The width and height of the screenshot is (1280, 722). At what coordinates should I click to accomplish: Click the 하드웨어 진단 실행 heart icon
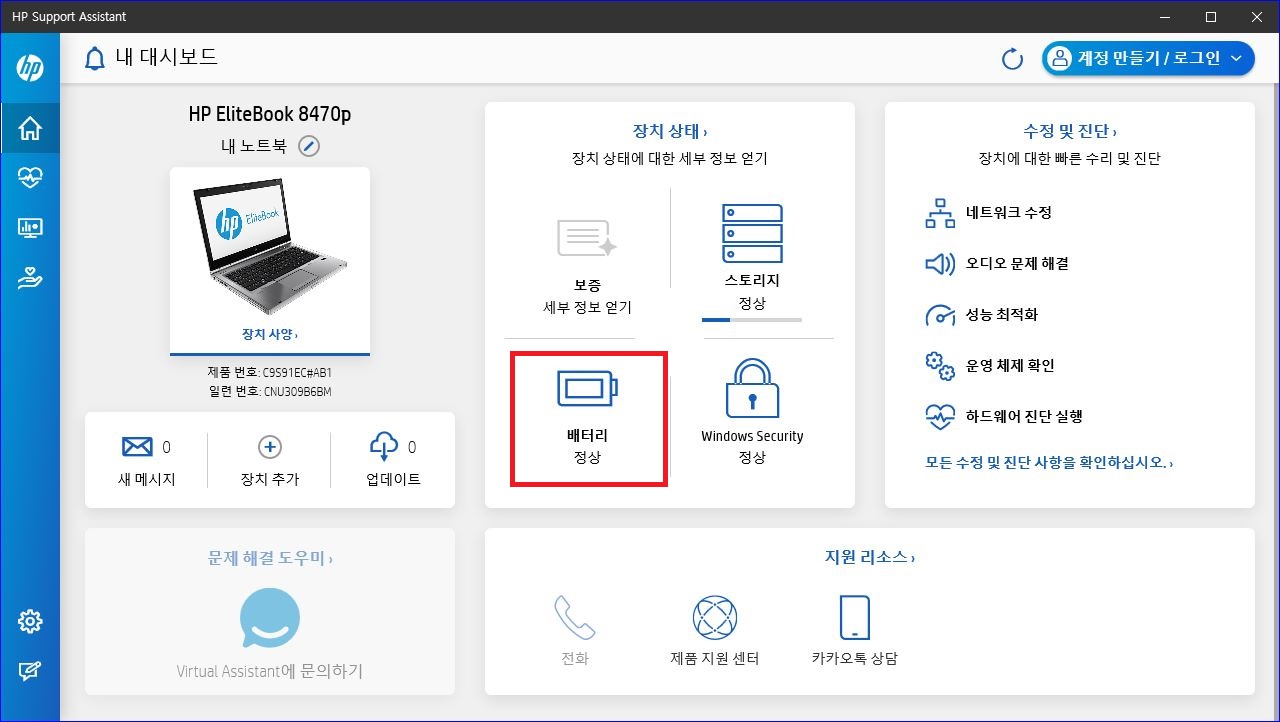point(940,417)
